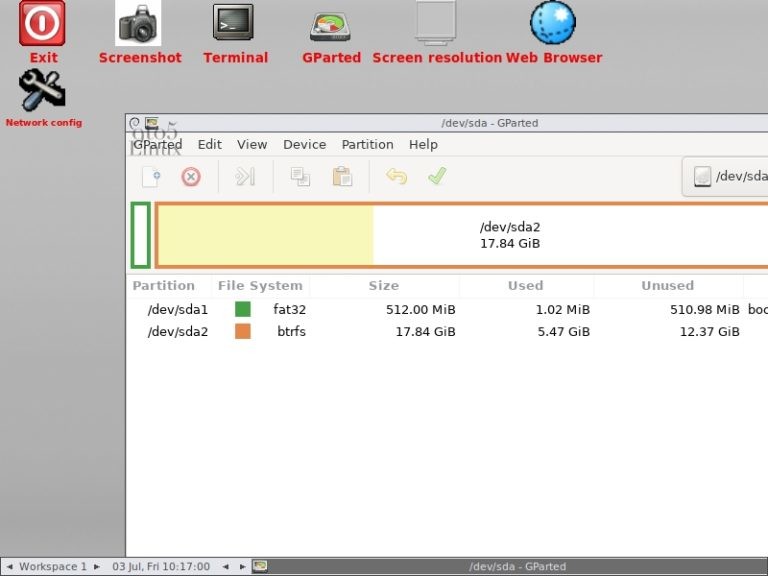This screenshot has height=576, width=768.
Task: Launch the Screenshot camera icon
Action: pyautogui.click(x=138, y=24)
